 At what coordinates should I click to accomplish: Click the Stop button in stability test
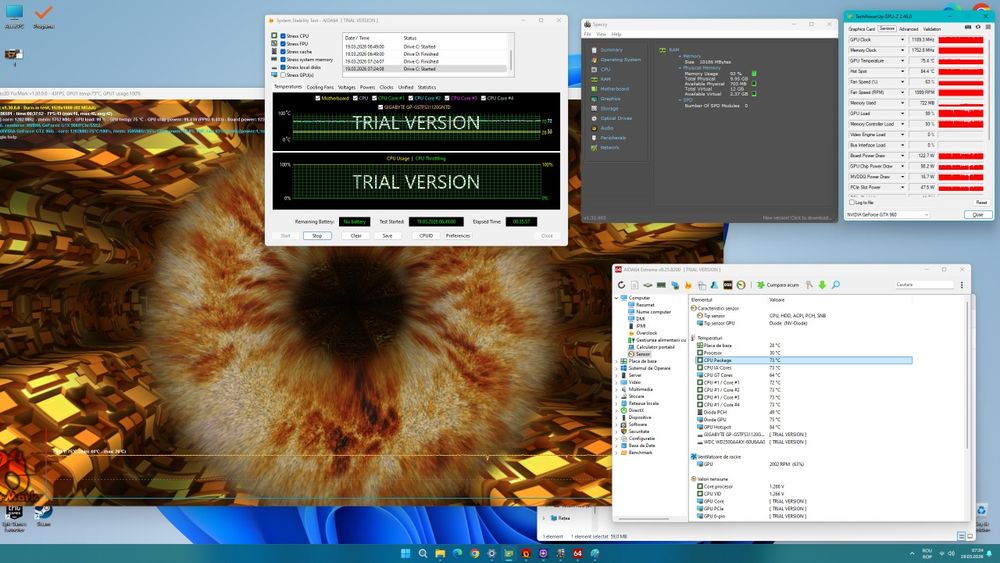point(317,236)
